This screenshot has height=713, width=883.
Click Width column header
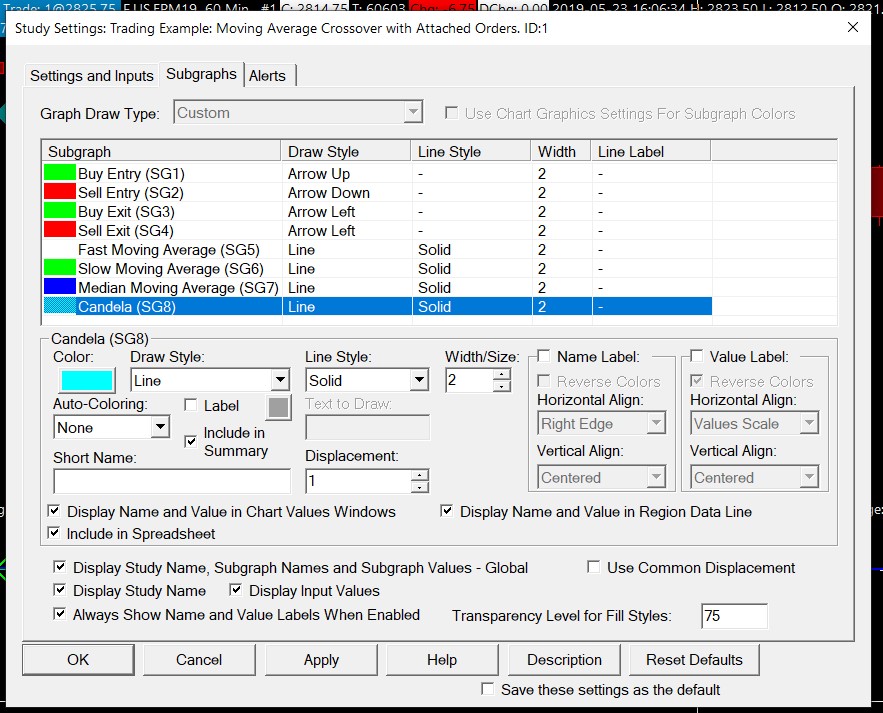[x=561, y=151]
